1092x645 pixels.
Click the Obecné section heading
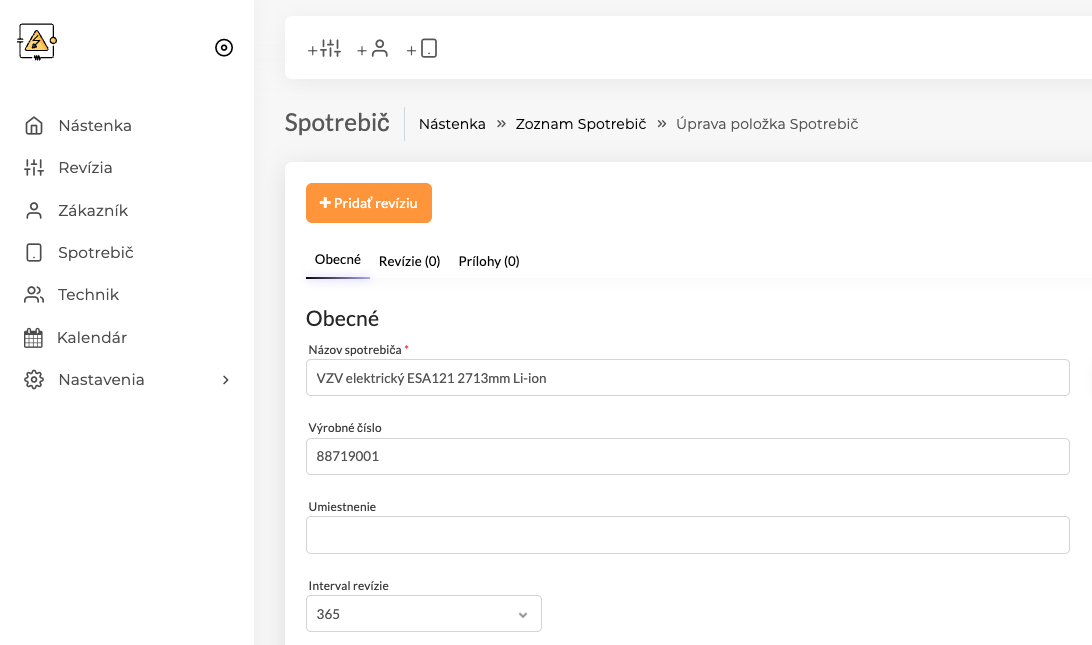click(x=343, y=318)
